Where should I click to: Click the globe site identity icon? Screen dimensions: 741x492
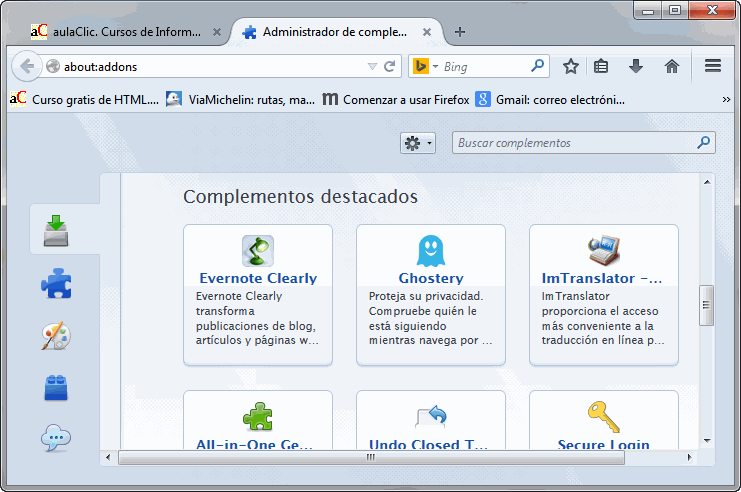coord(53,66)
